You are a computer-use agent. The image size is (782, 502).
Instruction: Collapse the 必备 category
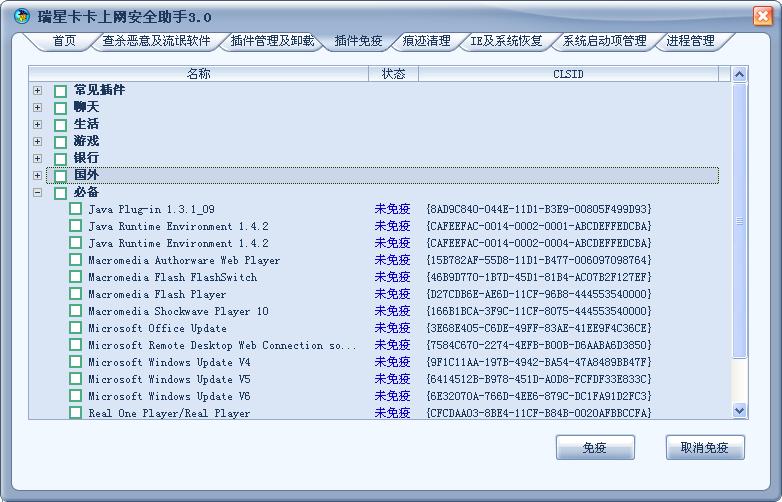click(x=37, y=192)
